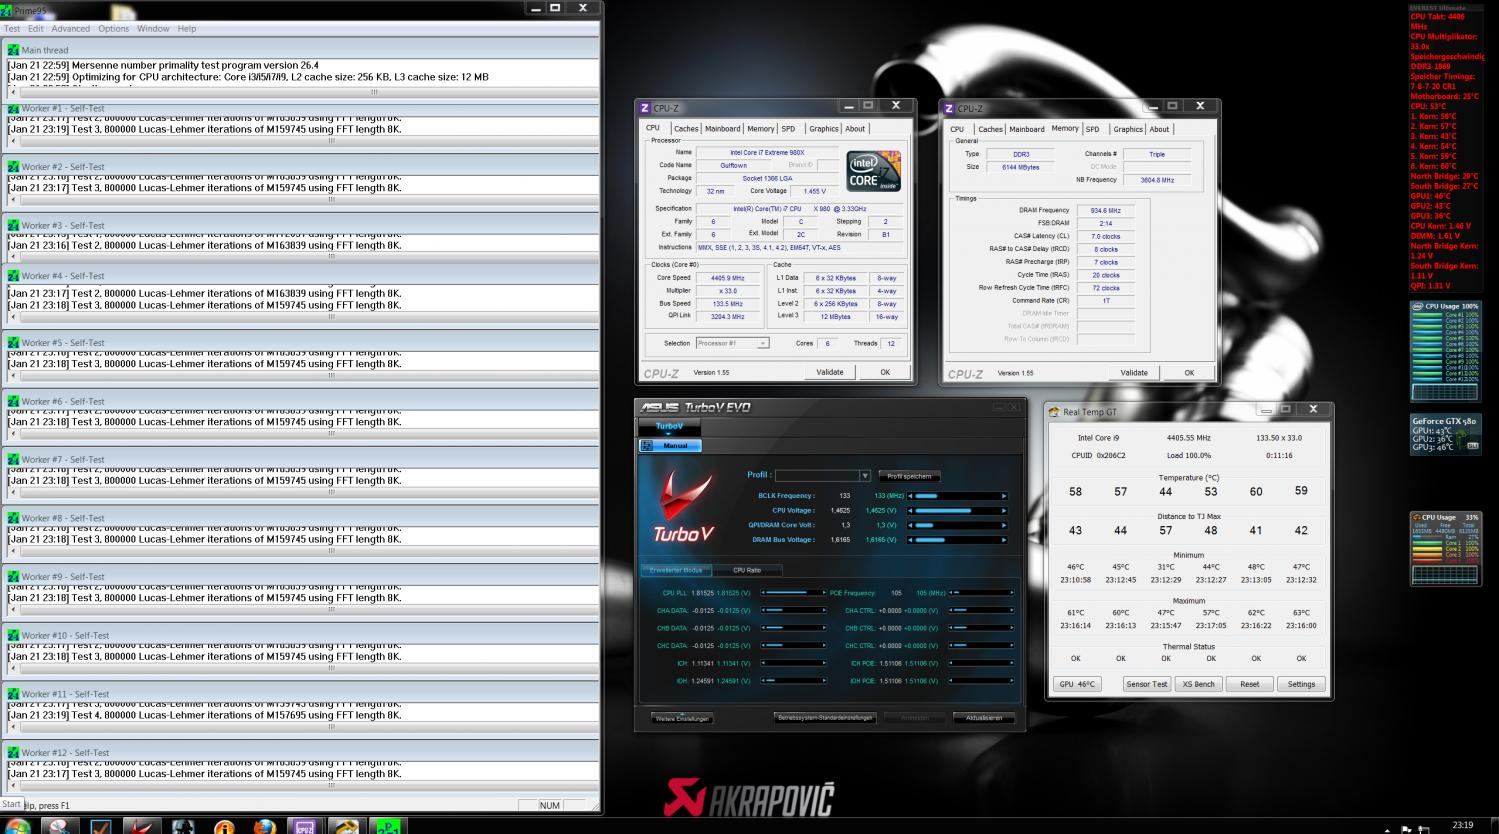Increase QPI/DRAM Core Volt right arrow

click(1004, 525)
